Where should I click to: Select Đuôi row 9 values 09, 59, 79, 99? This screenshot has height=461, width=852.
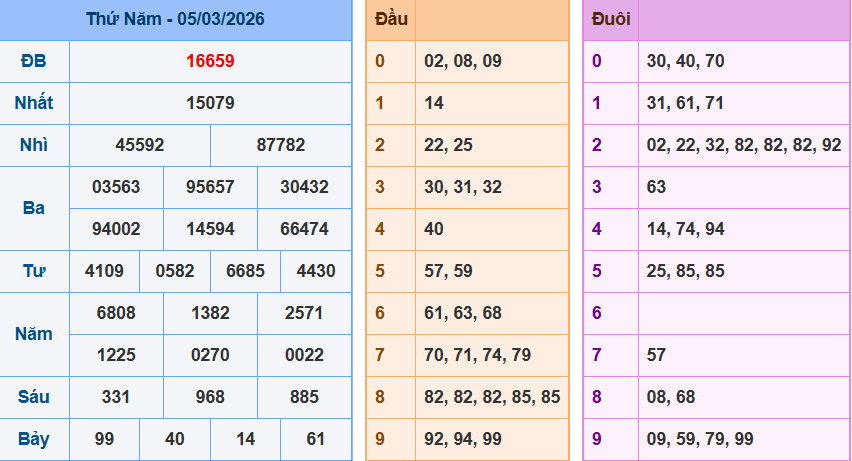click(x=700, y=439)
